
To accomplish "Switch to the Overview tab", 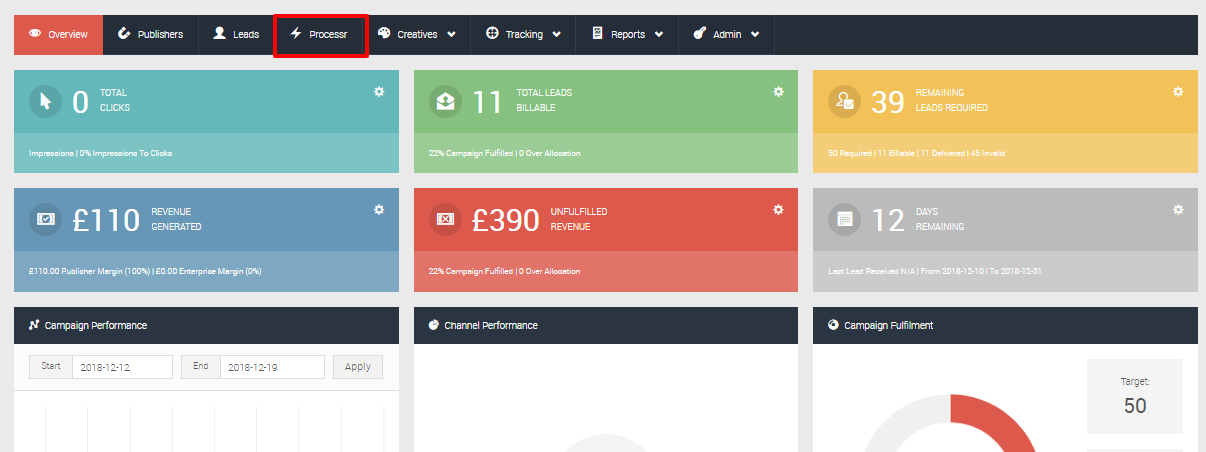I will pyautogui.click(x=59, y=34).
